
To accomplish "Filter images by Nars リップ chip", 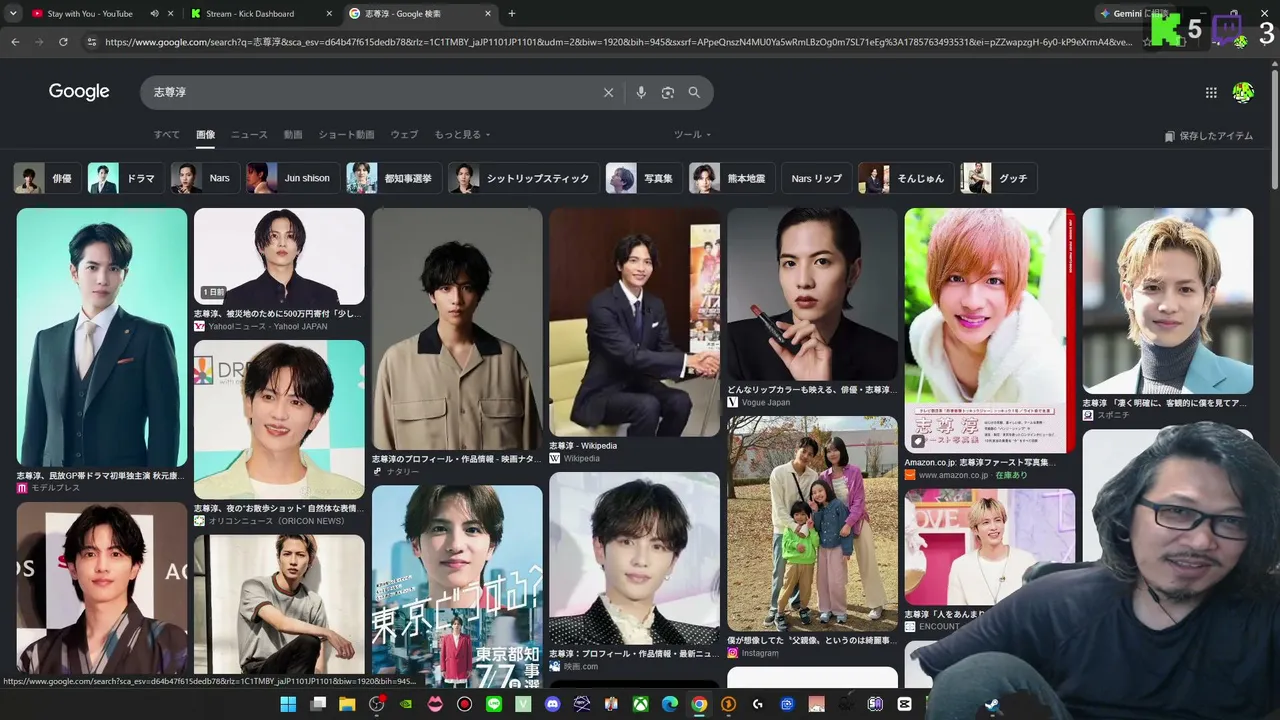I will (x=816, y=178).
